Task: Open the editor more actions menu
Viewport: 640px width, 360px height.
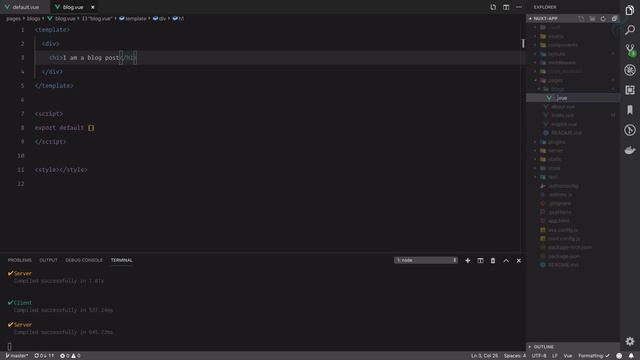Action: (x=519, y=7)
